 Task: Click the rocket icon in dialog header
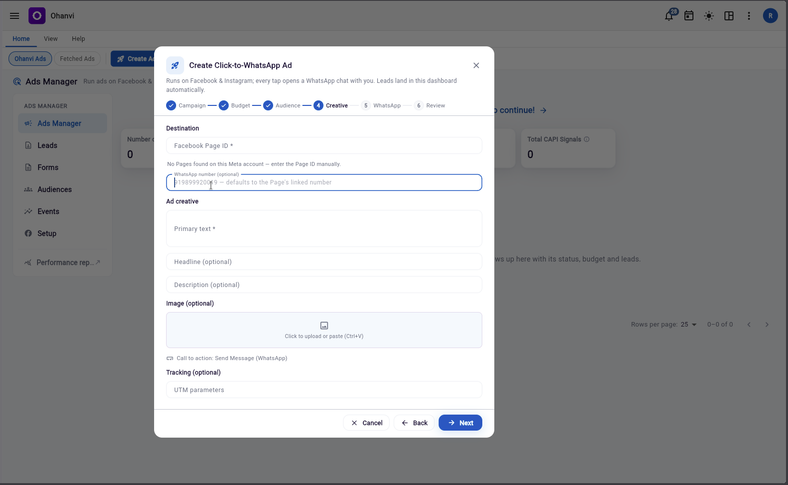[x=175, y=65]
